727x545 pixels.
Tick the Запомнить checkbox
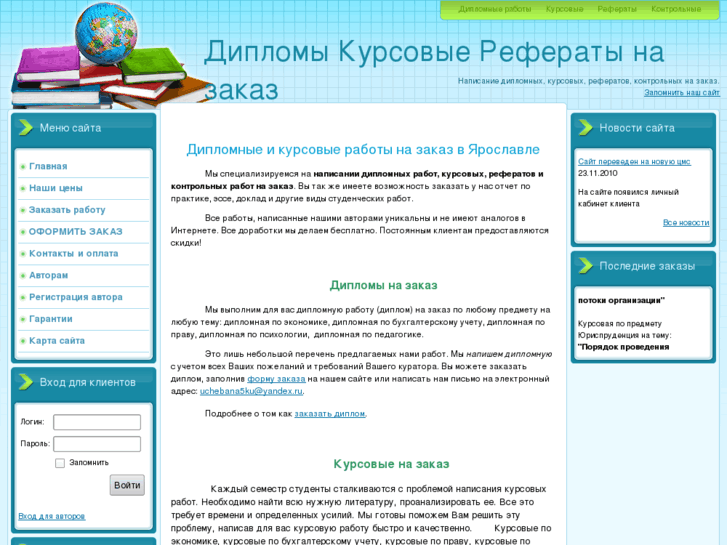(x=60, y=463)
